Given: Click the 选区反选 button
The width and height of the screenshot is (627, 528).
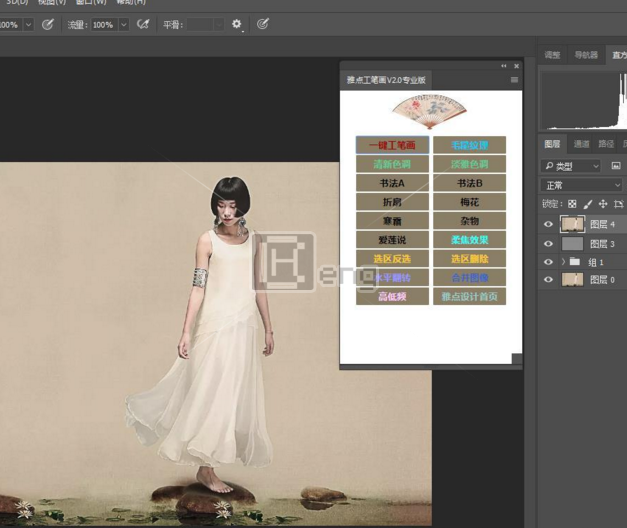Looking at the screenshot, I should [x=392, y=259].
